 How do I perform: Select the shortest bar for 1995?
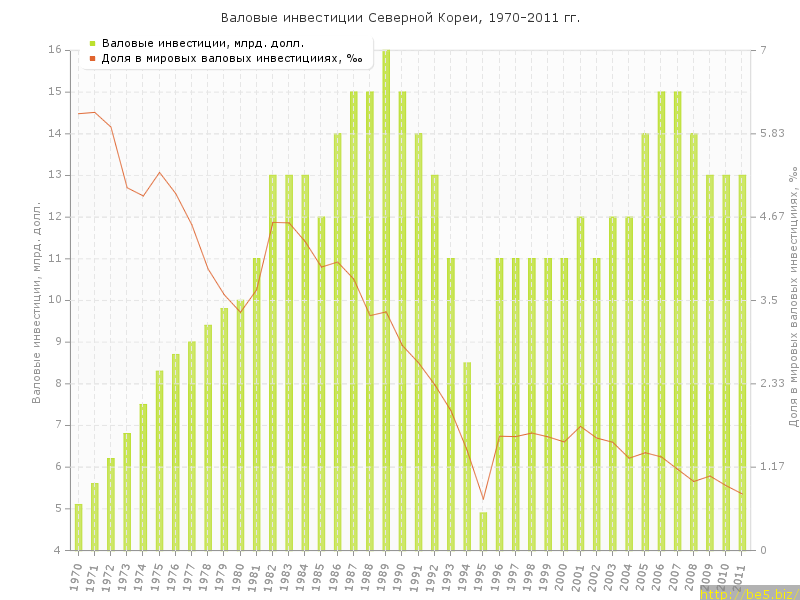pos(483,531)
